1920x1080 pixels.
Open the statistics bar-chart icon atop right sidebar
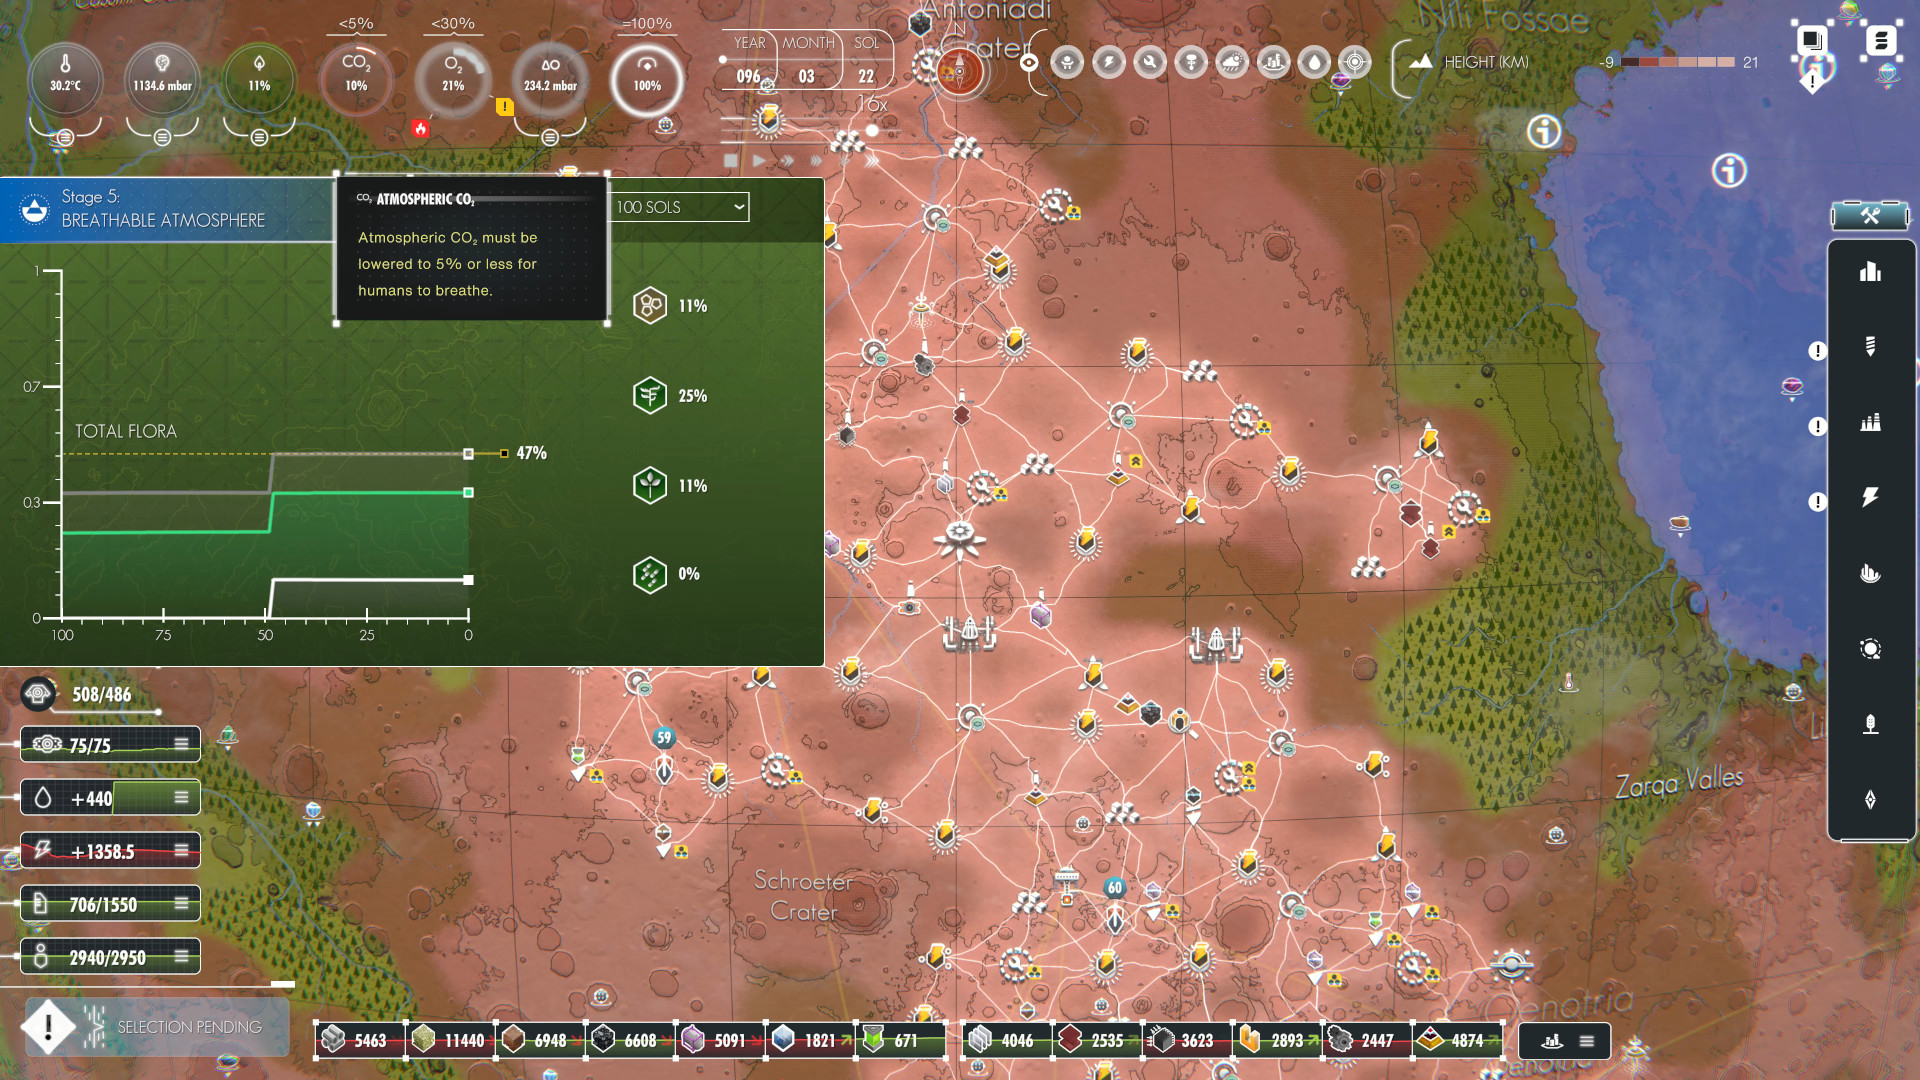1871,272
